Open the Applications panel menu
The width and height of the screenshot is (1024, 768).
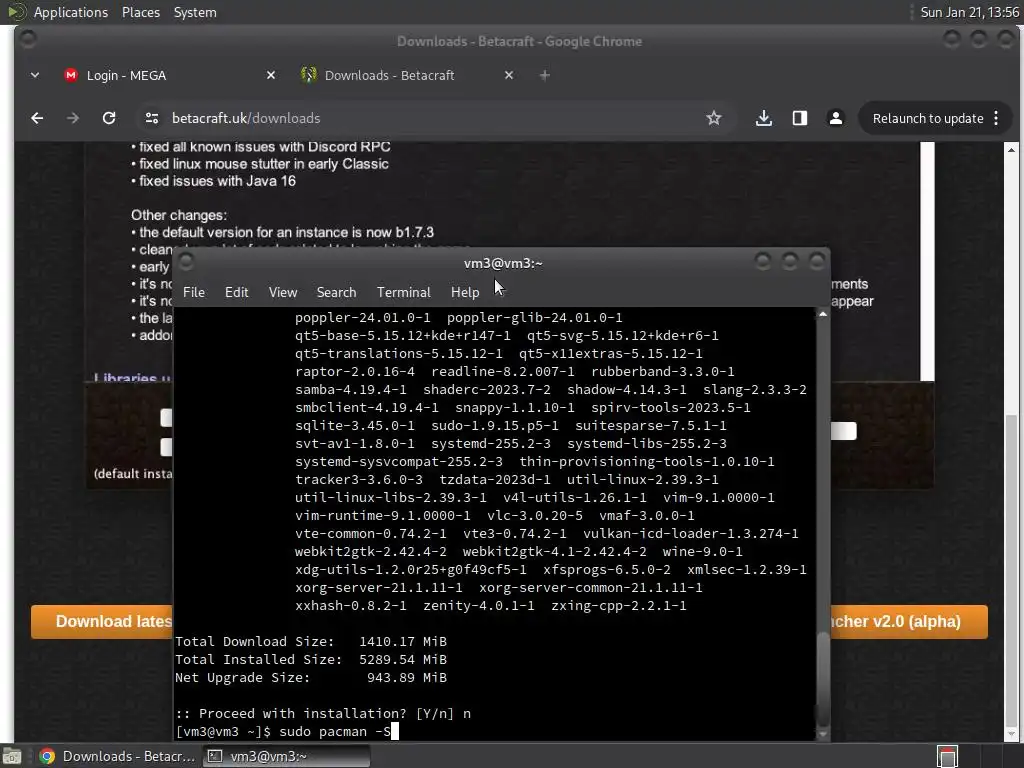71,12
